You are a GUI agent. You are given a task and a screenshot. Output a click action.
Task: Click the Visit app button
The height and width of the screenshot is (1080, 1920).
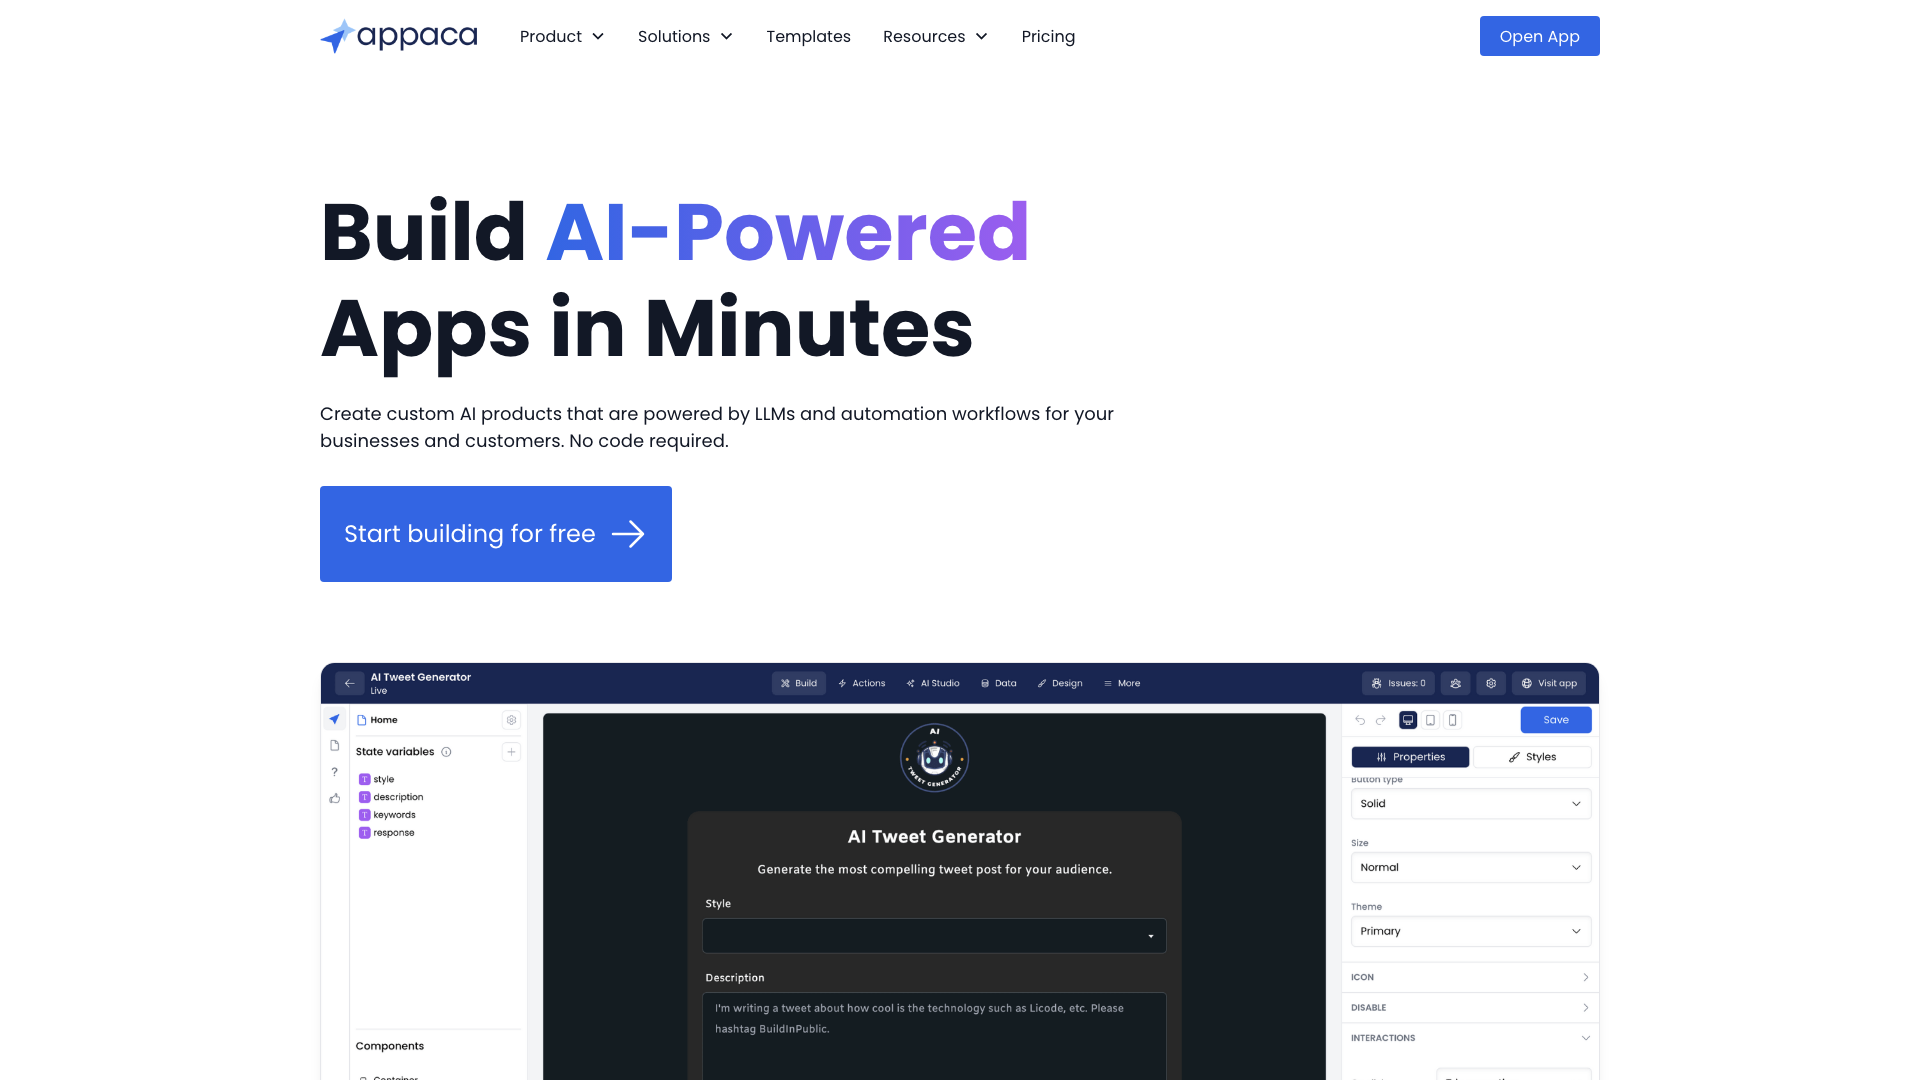coord(1551,682)
